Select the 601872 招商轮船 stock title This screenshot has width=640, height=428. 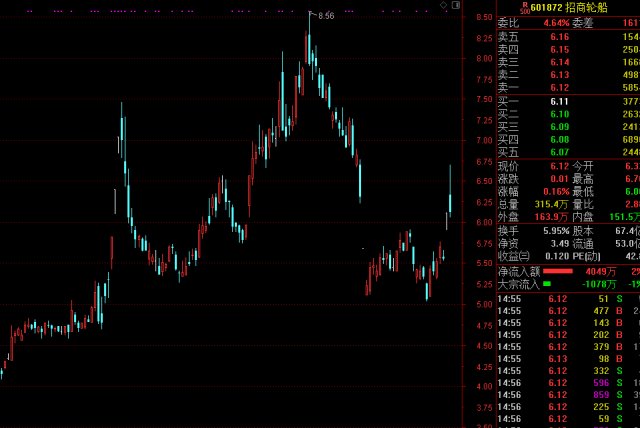[569, 7]
